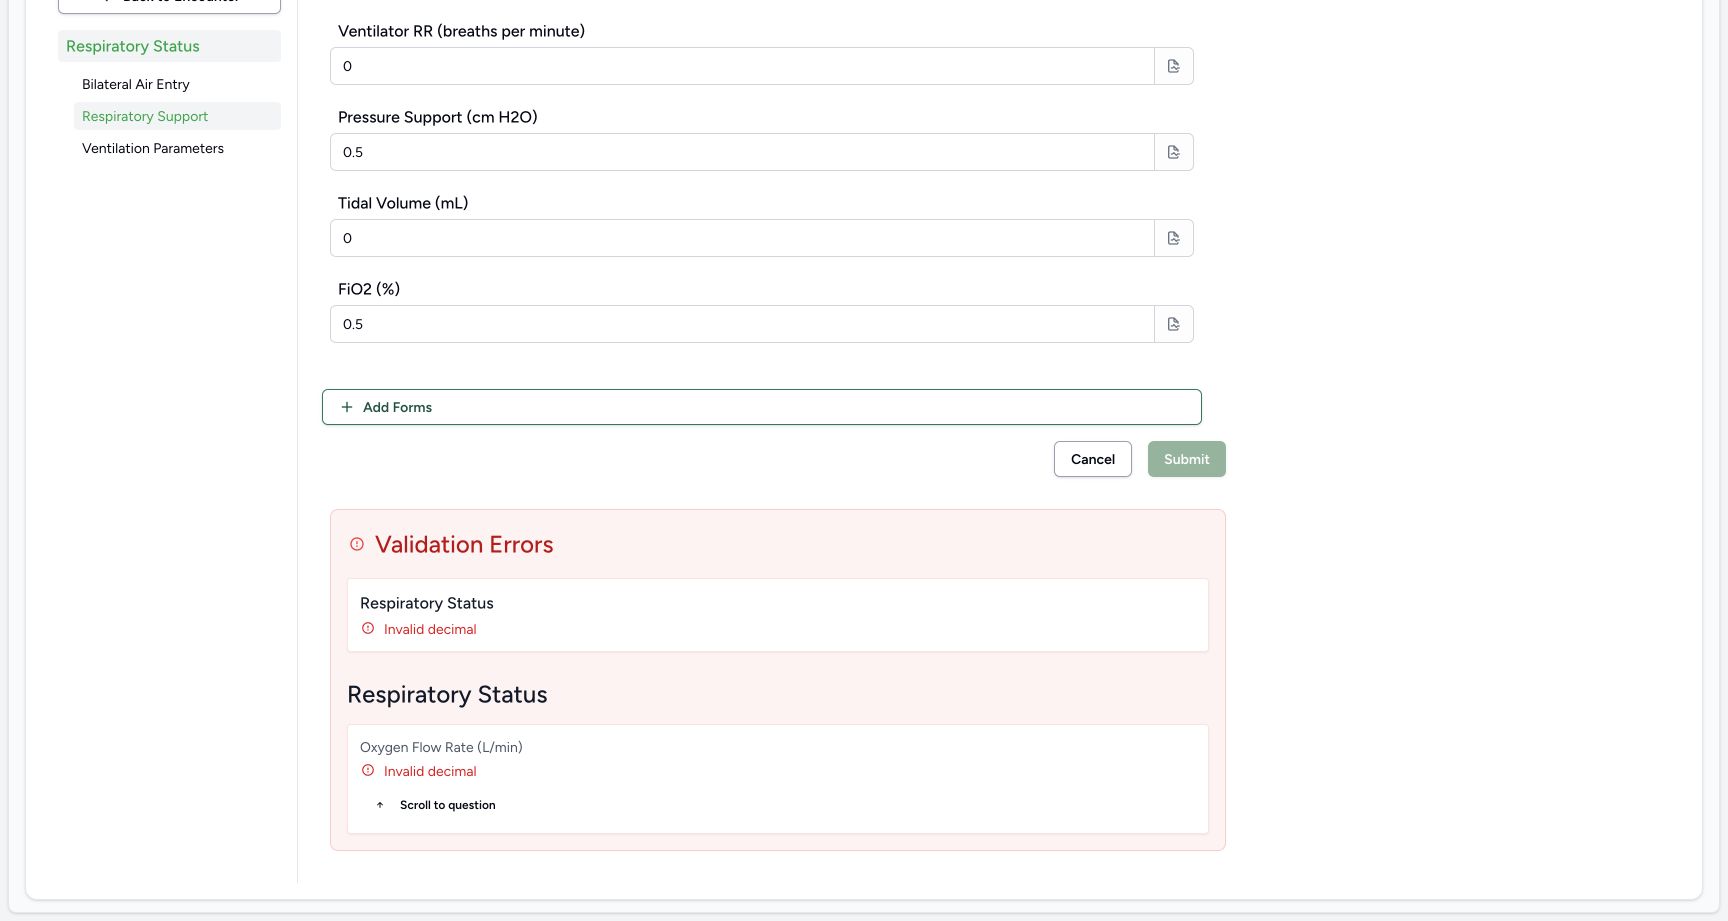The width and height of the screenshot is (1728, 921).
Task: Click Oxygen Flow Rate (L/min) error label
Action: 441,747
